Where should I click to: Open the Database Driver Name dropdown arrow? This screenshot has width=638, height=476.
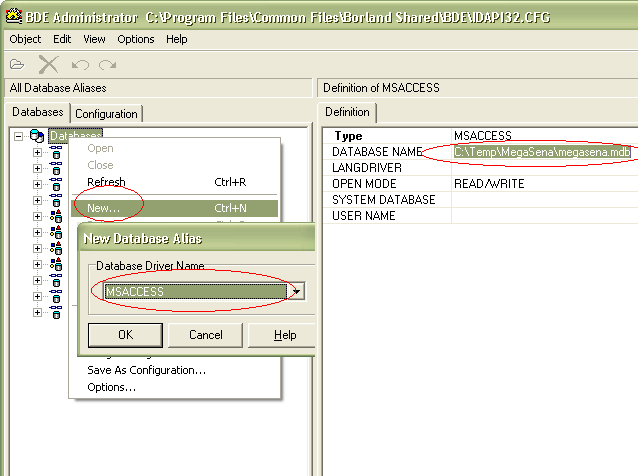(296, 291)
